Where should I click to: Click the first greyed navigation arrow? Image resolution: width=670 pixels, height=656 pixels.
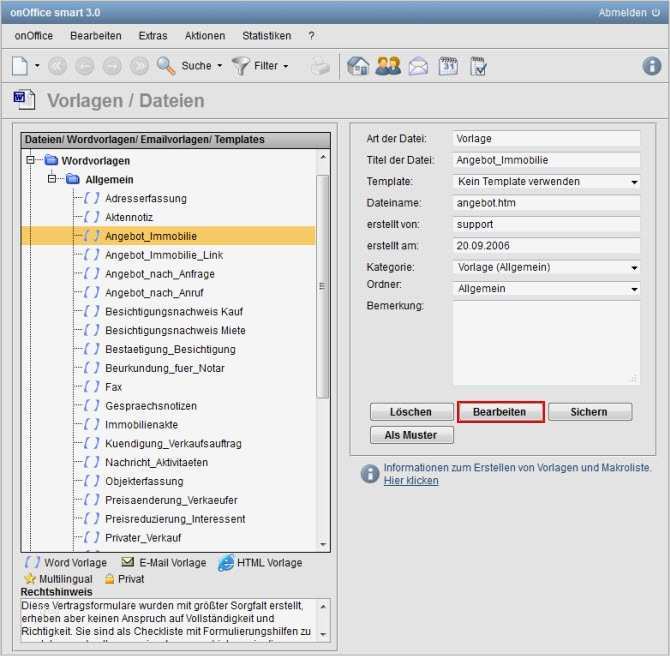click(x=57, y=66)
